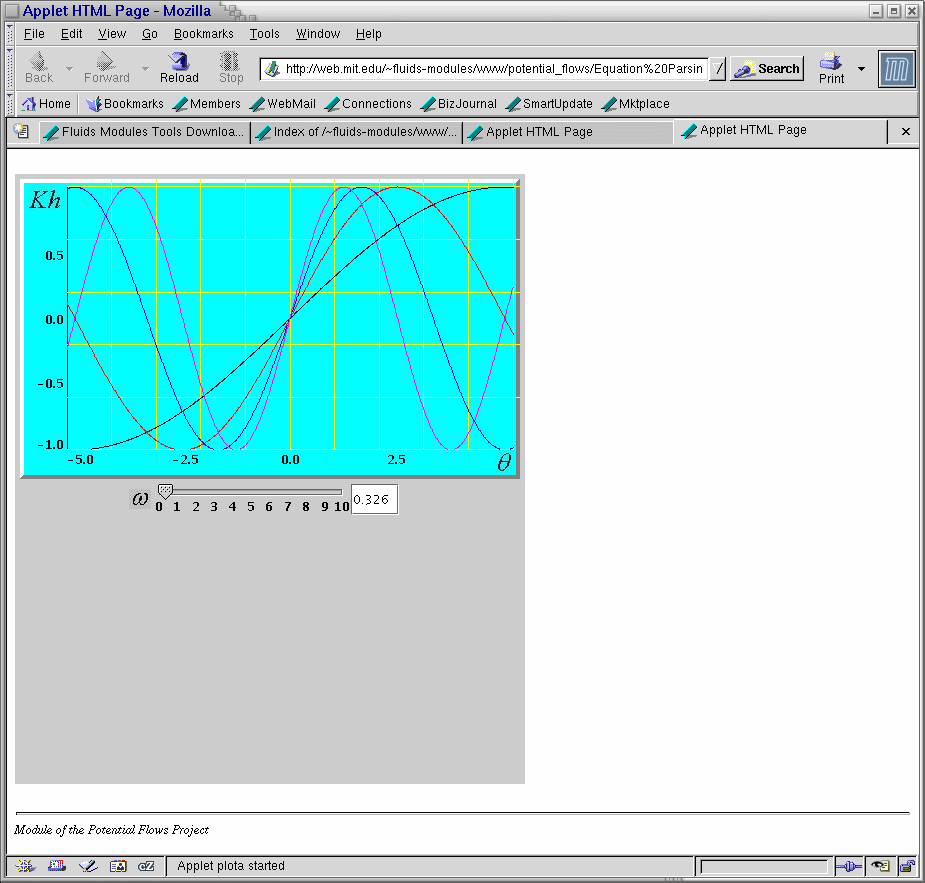Open Address Book icon in status bar
The height and width of the screenshot is (883, 925).
click(118, 866)
